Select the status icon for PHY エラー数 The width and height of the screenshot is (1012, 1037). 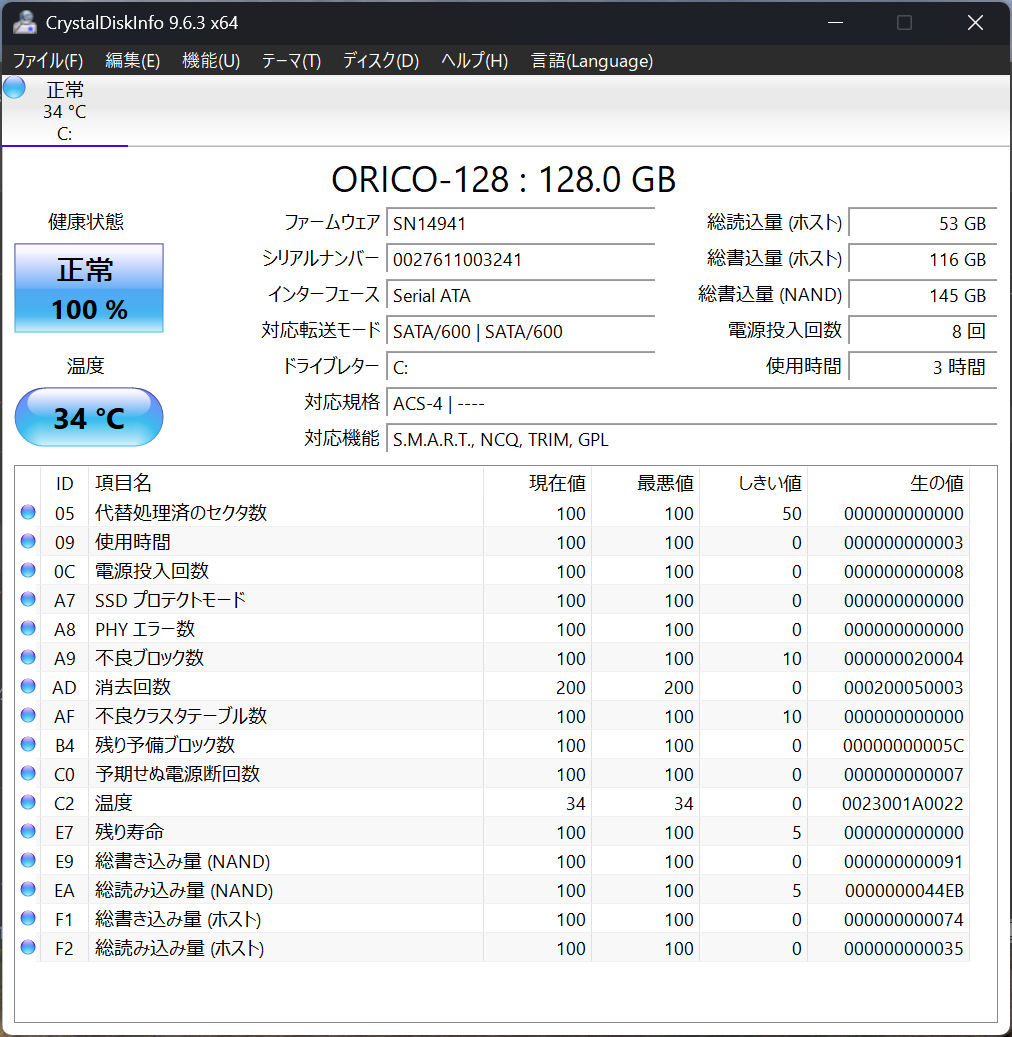pyautogui.click(x=29, y=629)
